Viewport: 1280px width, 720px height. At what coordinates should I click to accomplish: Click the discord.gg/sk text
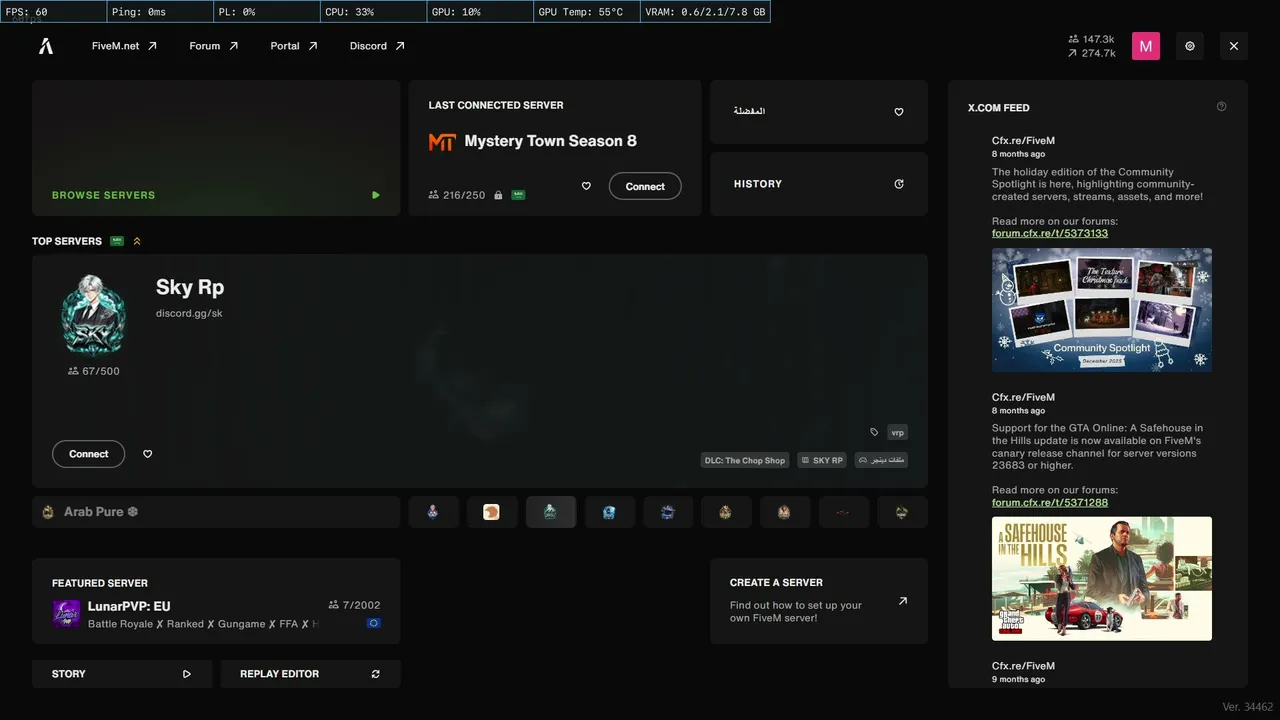(x=189, y=313)
